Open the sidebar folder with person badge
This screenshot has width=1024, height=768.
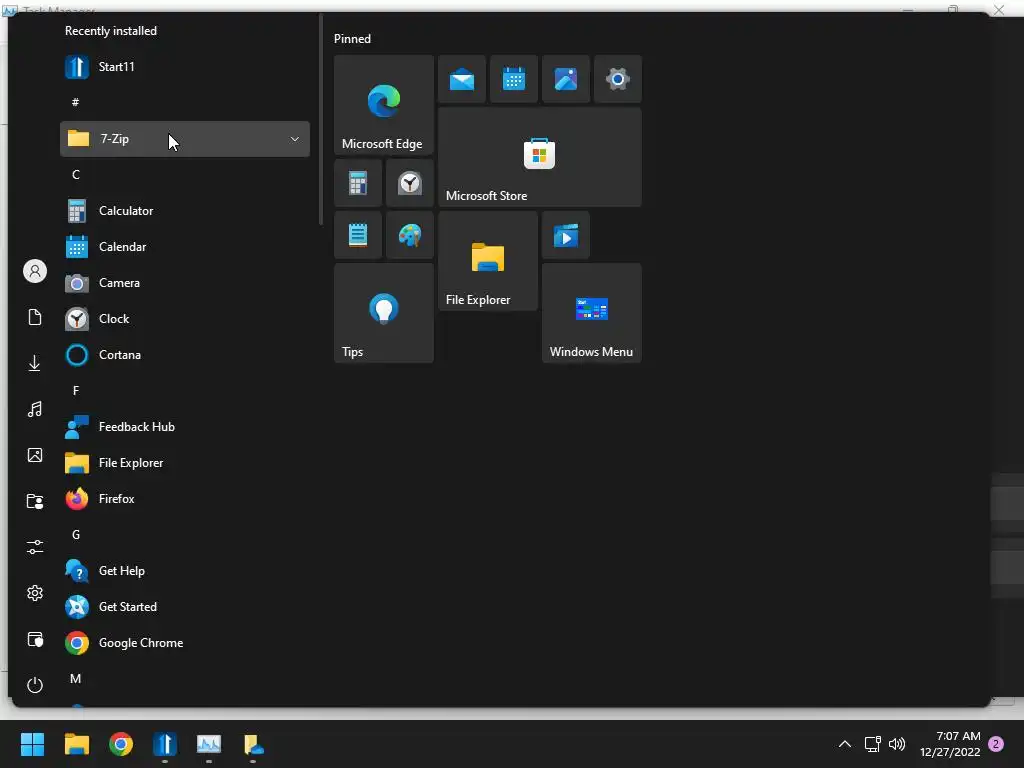35,501
